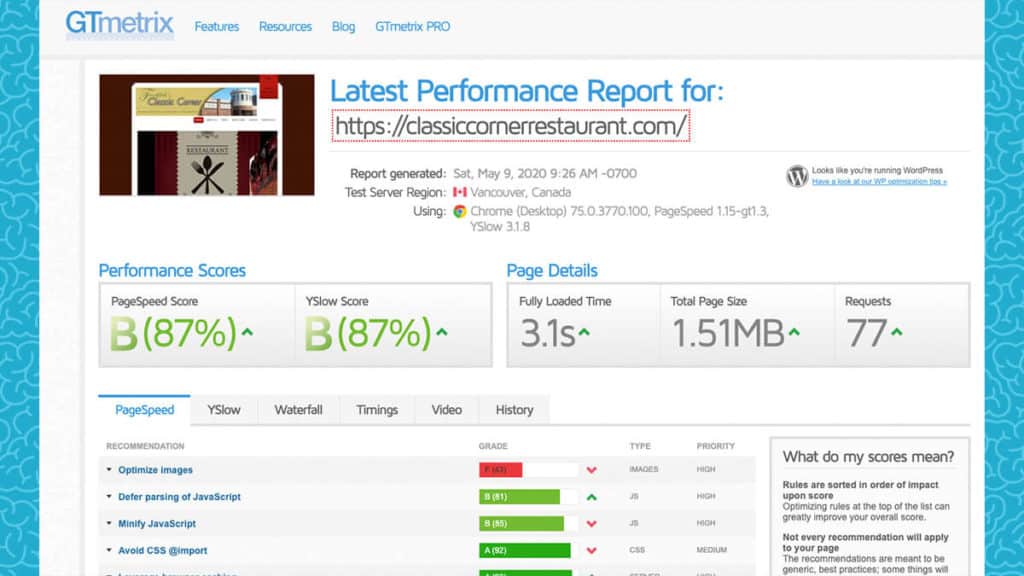Click red down arrow in Optimize images row

592,470
